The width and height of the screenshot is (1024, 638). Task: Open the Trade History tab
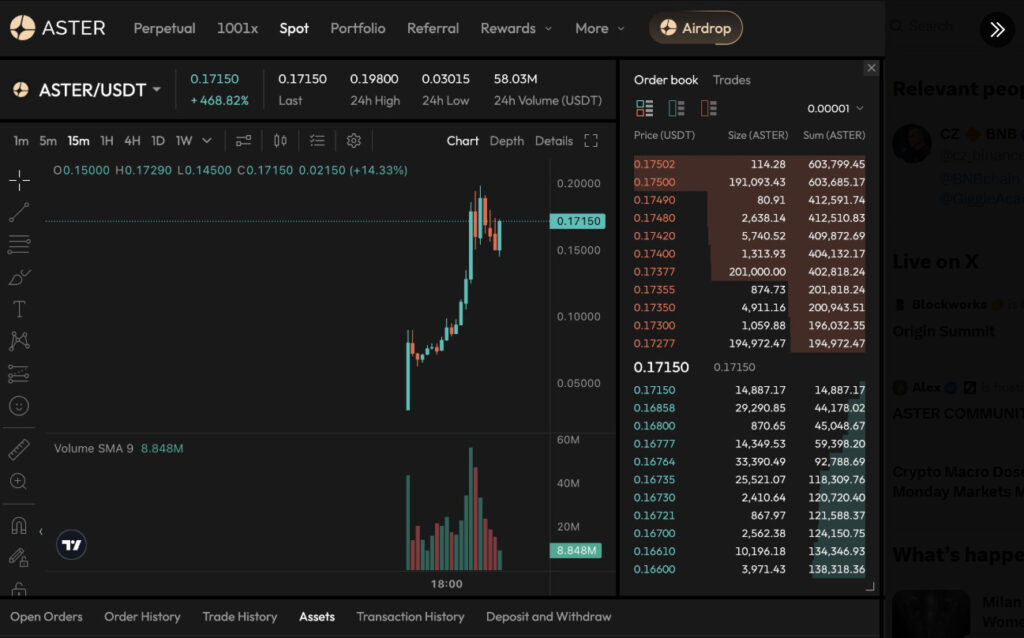(x=239, y=617)
